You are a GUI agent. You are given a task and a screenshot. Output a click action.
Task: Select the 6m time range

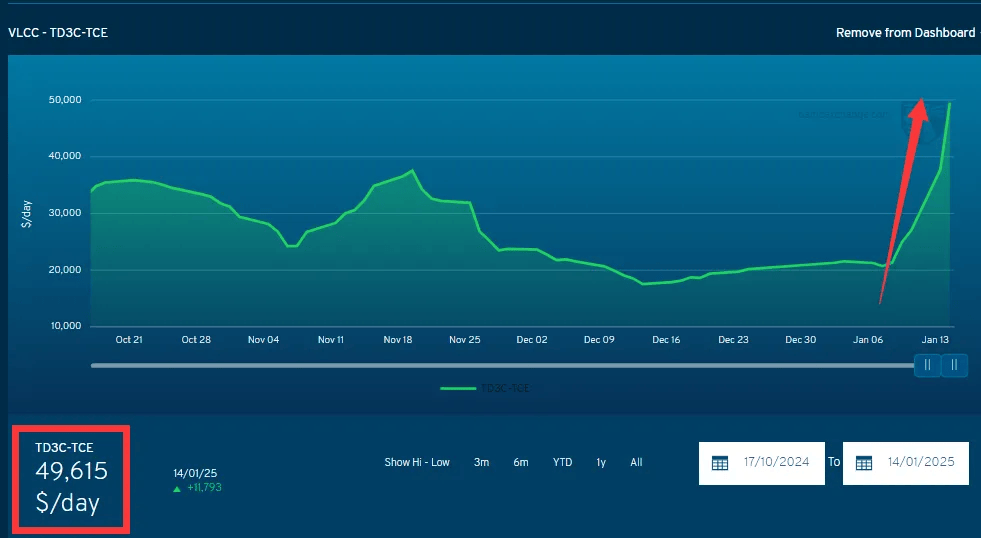click(521, 462)
